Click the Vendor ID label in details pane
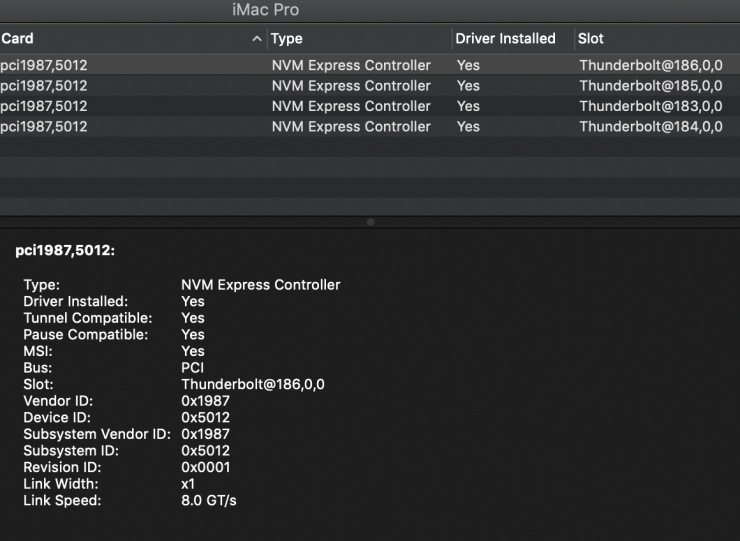Viewport: 740px width, 541px height. (59, 401)
